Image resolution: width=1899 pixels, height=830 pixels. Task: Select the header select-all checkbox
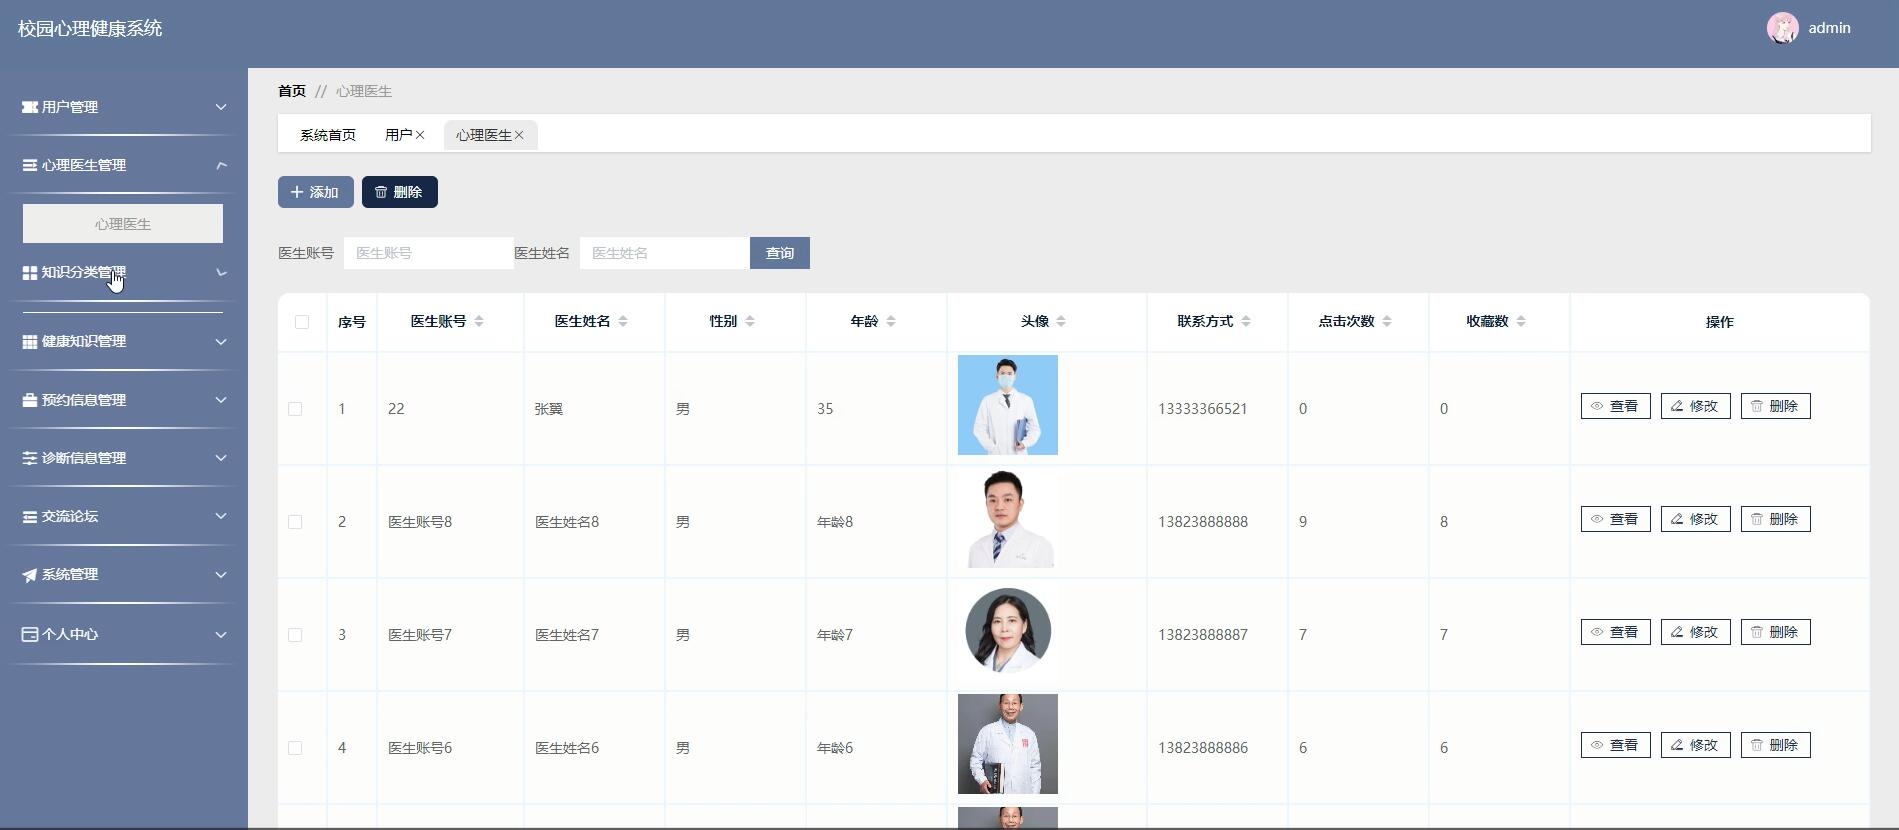tap(302, 322)
